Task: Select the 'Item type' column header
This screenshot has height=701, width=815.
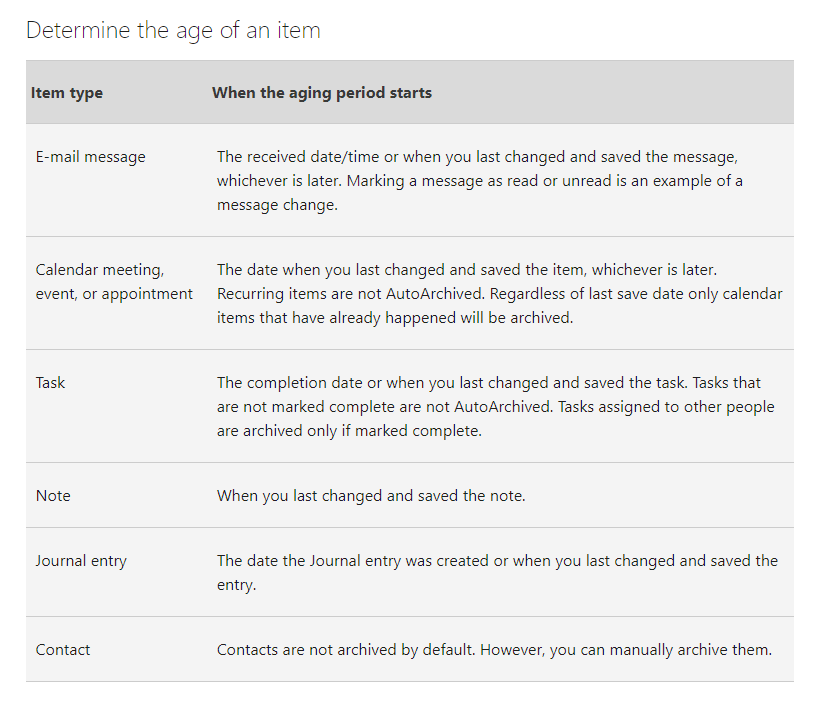Action: click(x=67, y=92)
